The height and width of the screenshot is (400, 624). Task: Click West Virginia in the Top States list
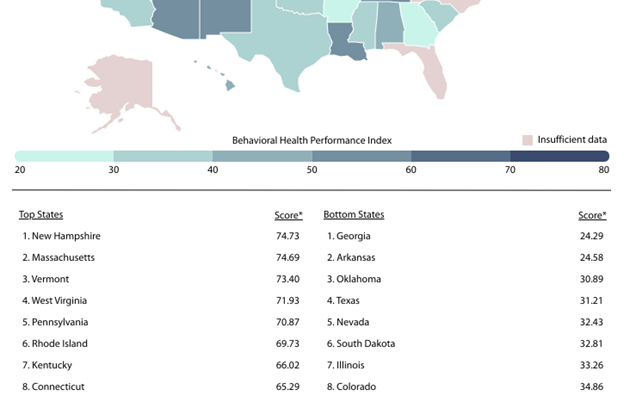[x=66, y=300]
